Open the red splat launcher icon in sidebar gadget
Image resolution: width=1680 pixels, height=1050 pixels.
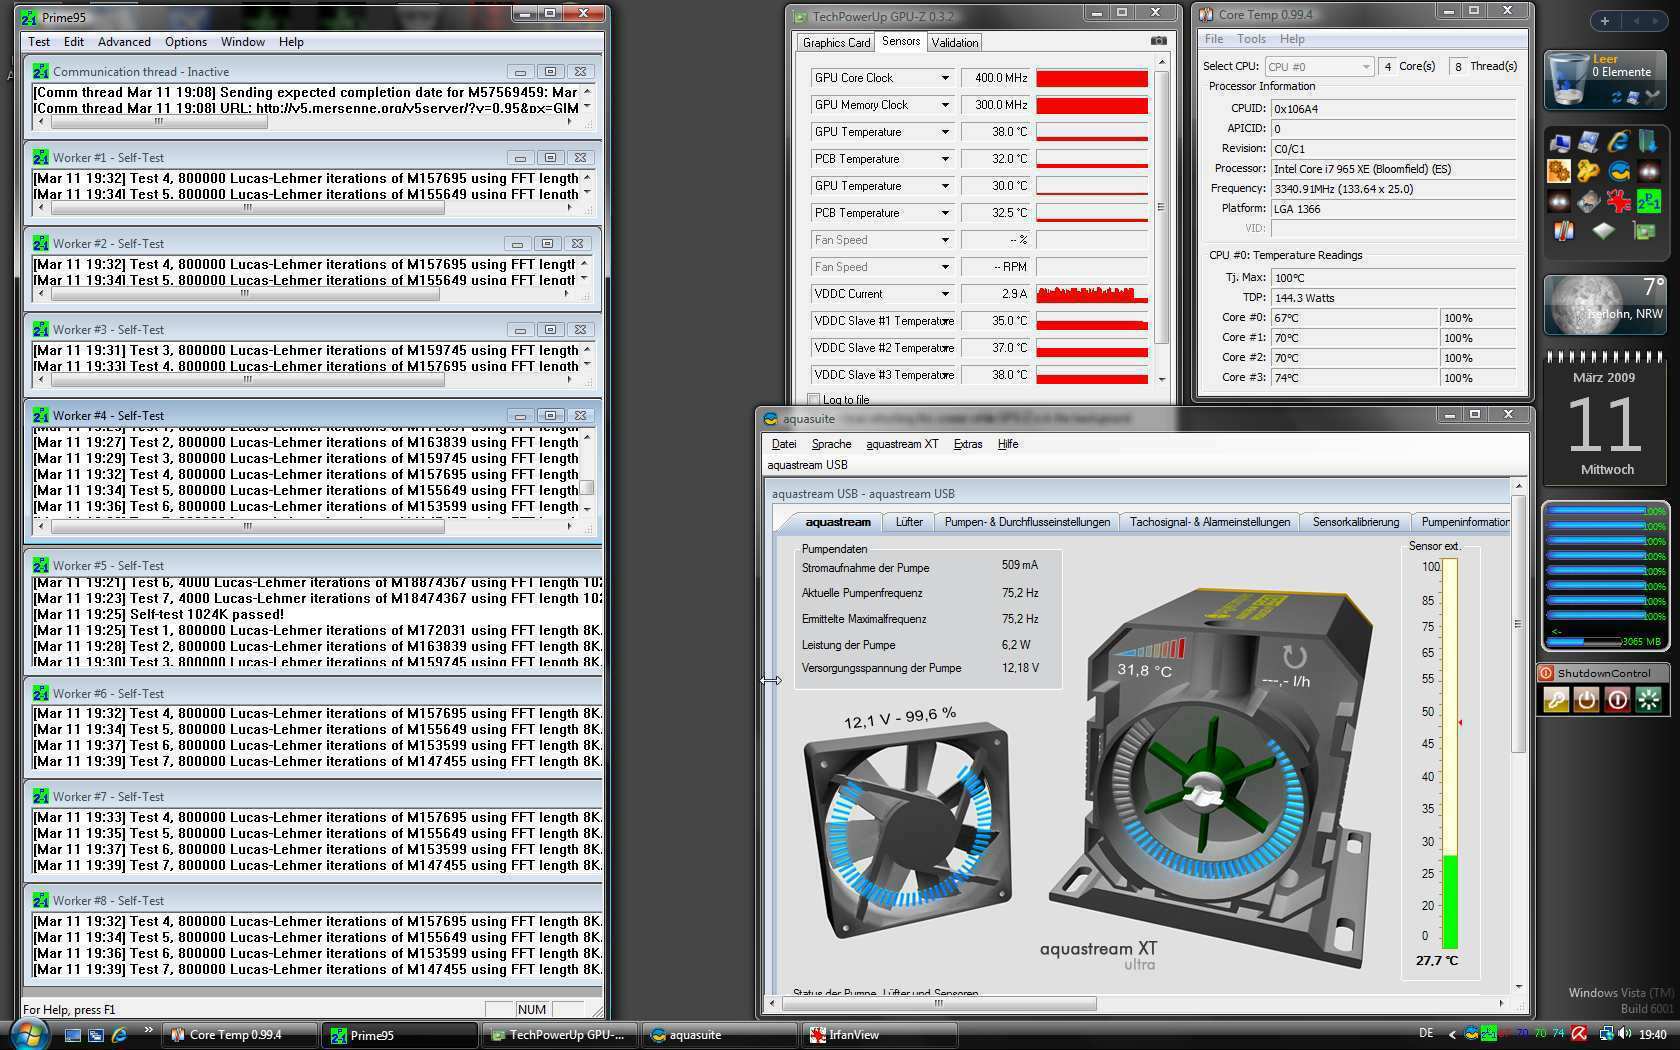(x=1619, y=201)
